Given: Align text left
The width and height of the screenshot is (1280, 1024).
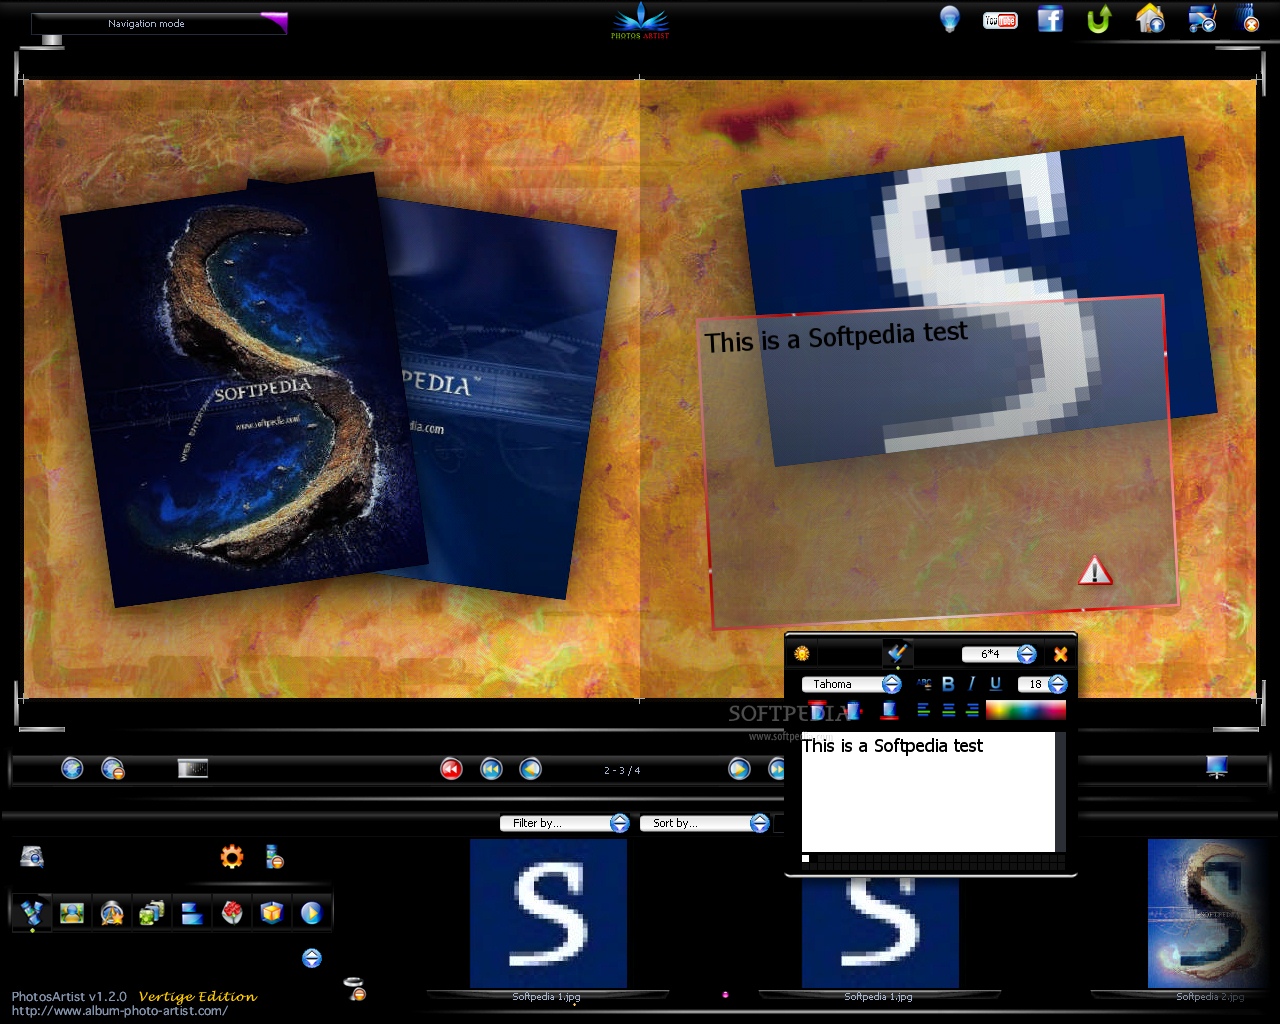Looking at the screenshot, I should 924,710.
